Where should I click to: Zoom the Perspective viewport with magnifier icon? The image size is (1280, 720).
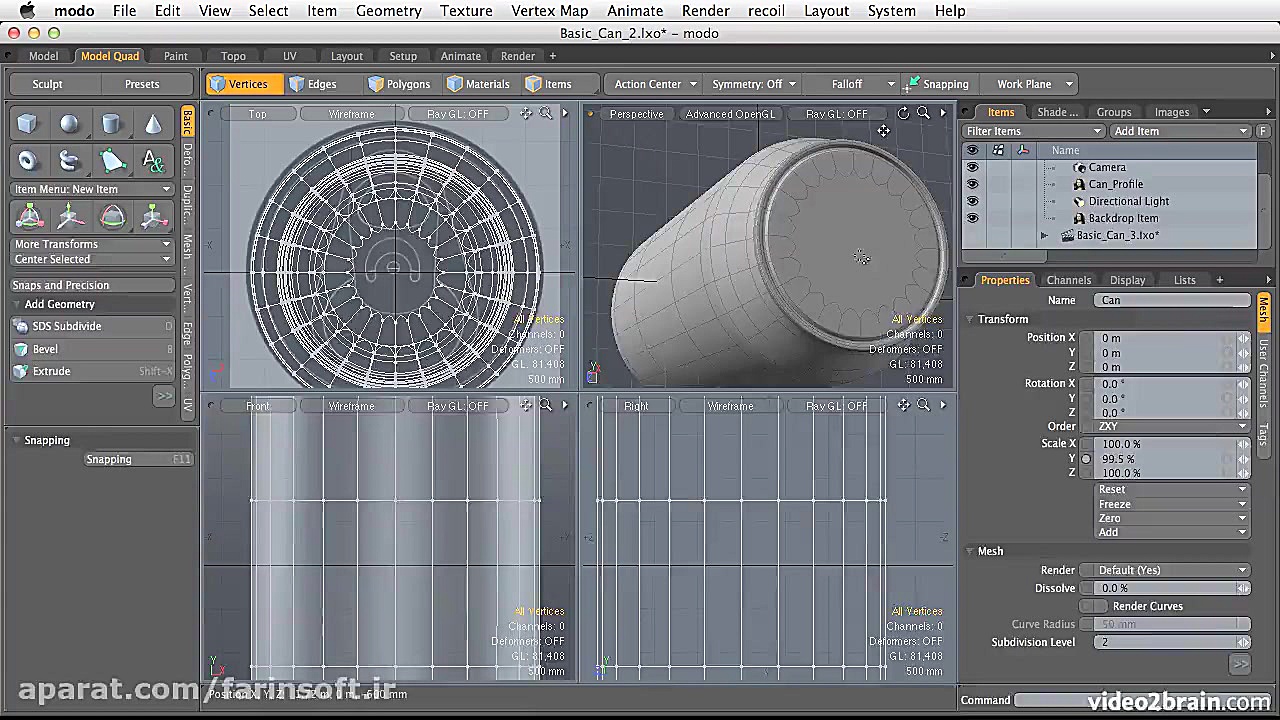923,114
